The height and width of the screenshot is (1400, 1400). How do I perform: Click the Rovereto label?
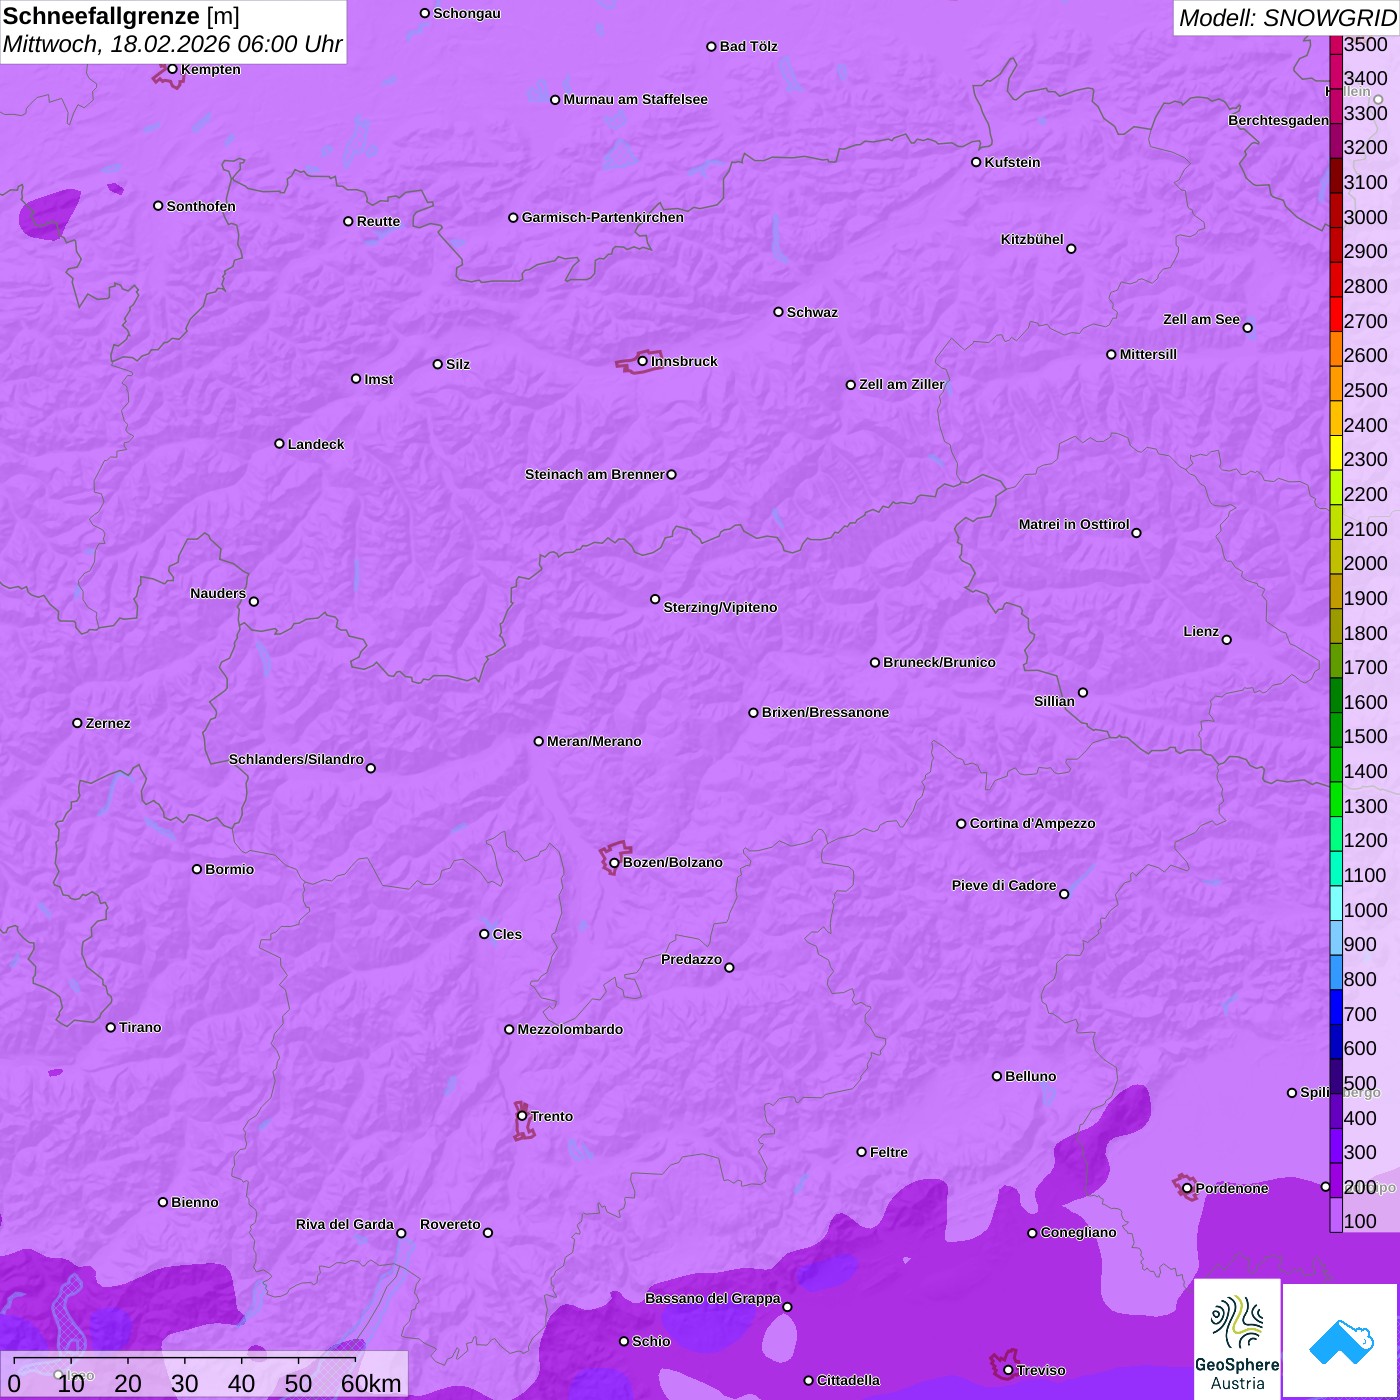[450, 1224]
